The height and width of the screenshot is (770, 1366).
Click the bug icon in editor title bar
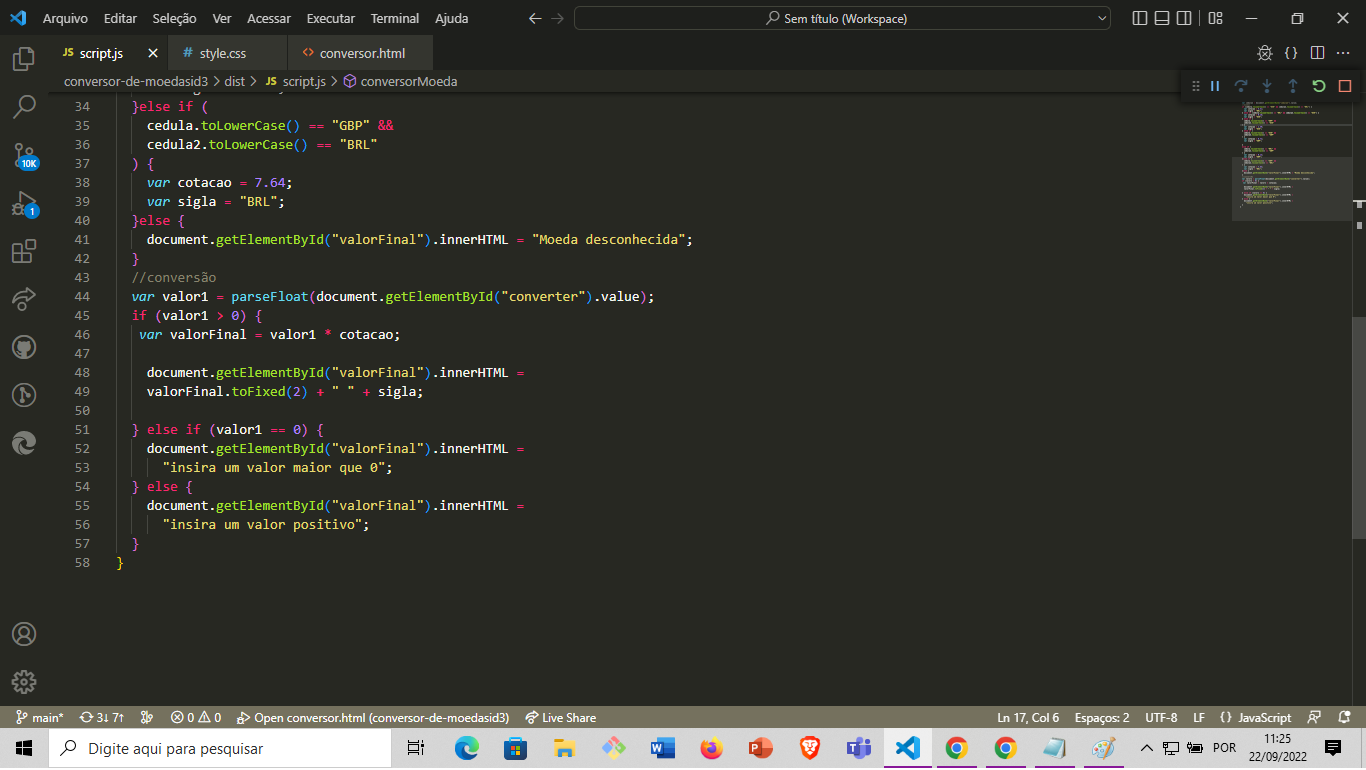coord(1265,53)
